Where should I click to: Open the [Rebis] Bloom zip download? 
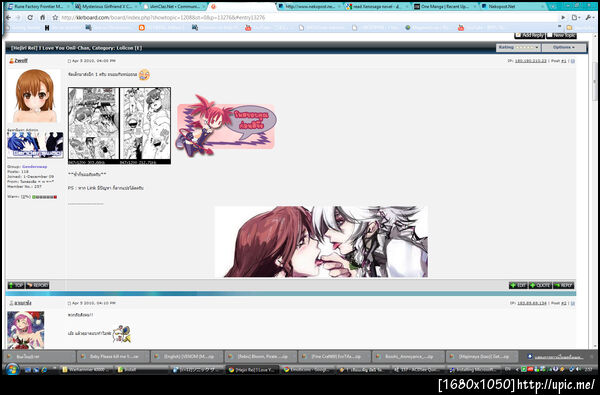click(x=261, y=356)
